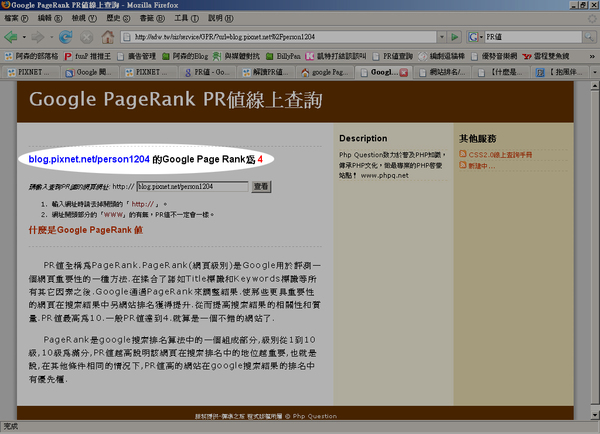Switch to the Google 閱... tab
The height and width of the screenshot is (434, 600).
point(89,72)
